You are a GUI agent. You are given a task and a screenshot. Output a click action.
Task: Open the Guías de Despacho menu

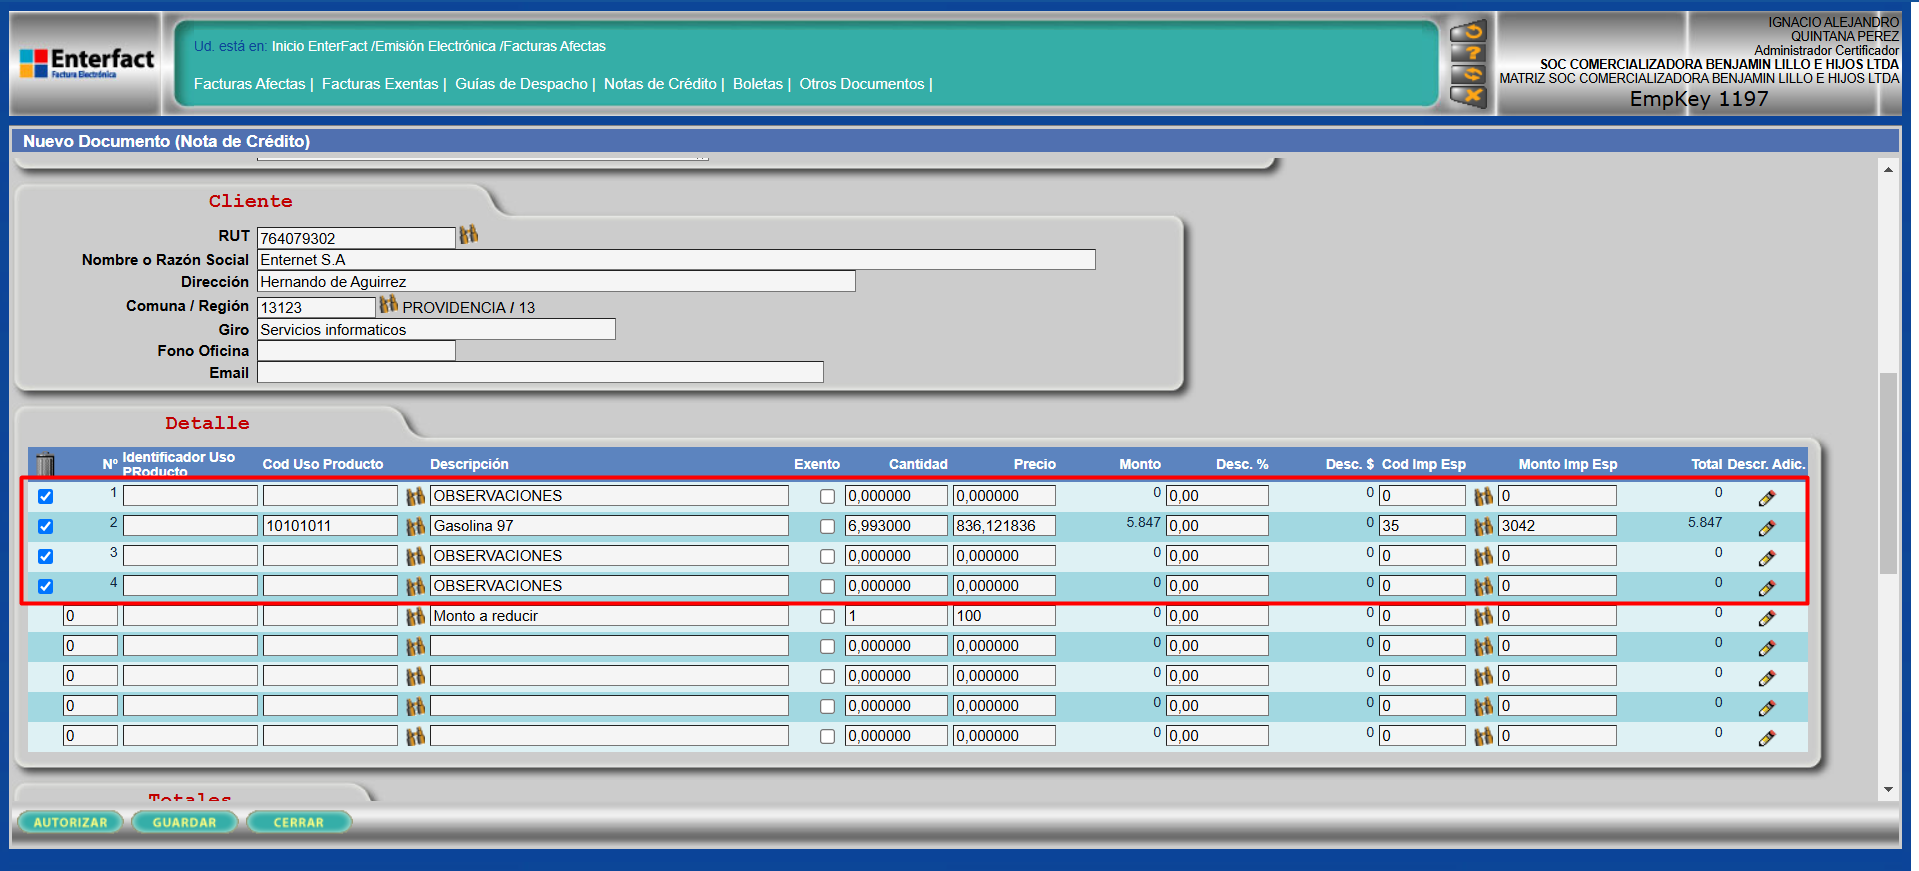pos(521,84)
